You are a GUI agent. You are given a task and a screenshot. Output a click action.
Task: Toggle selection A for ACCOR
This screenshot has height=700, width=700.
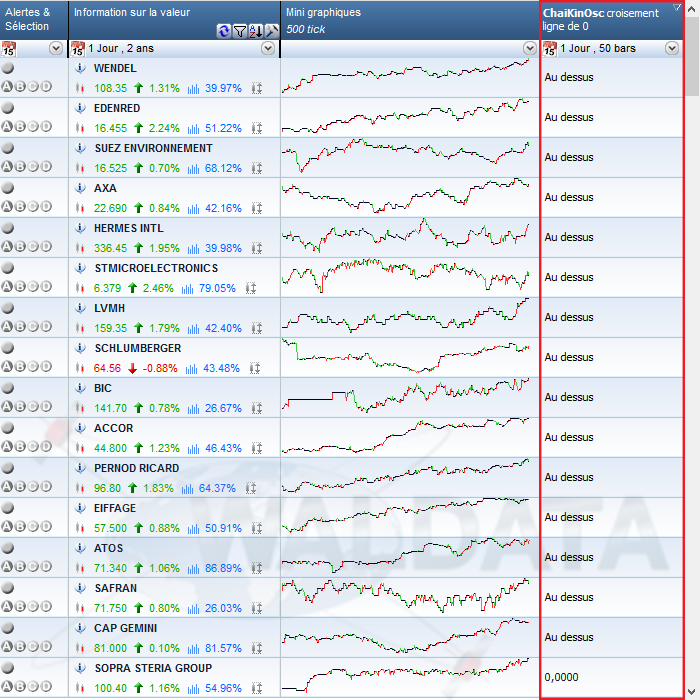(x=7, y=446)
